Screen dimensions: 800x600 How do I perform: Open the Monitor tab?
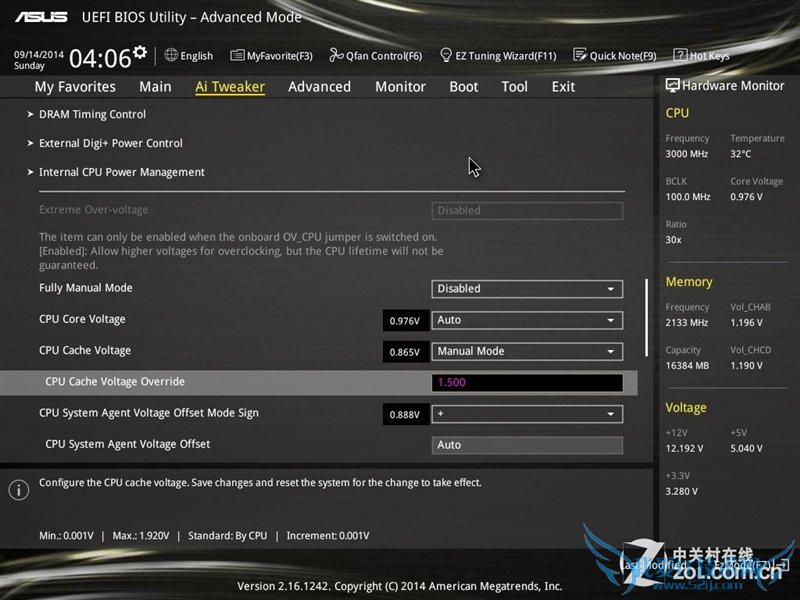401,87
